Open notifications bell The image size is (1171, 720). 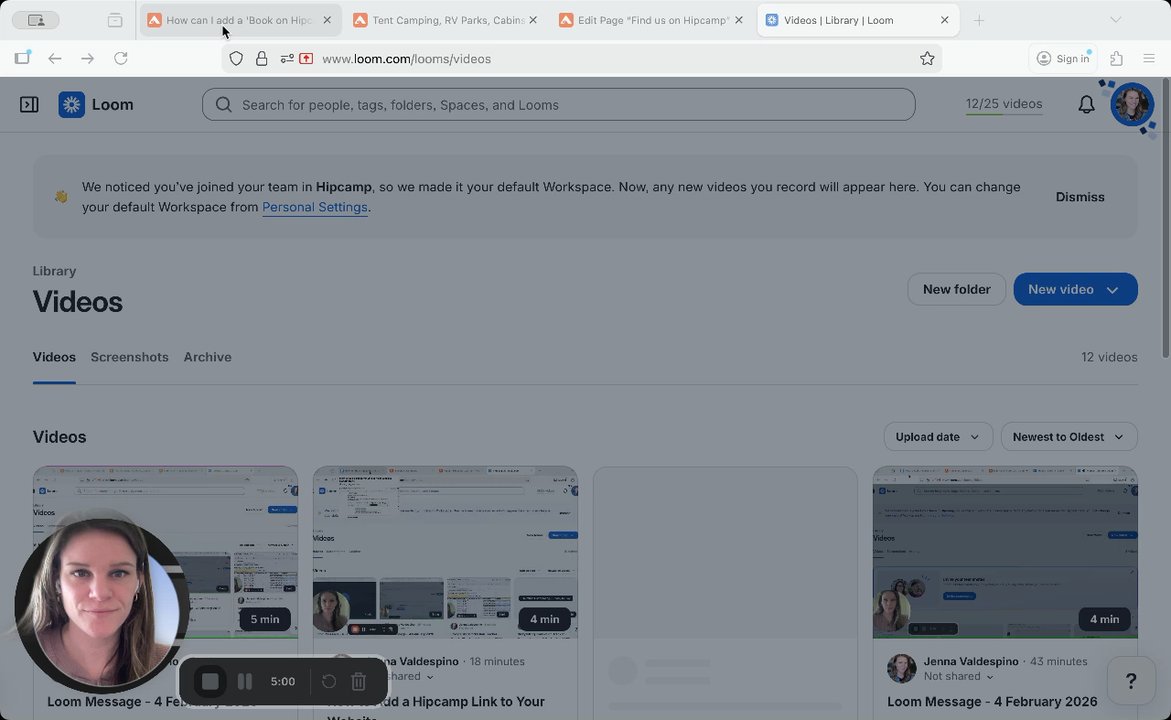tap(1086, 105)
